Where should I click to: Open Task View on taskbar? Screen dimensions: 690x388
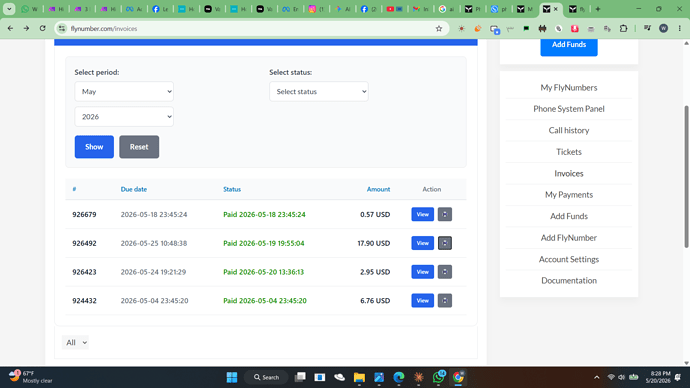point(300,377)
